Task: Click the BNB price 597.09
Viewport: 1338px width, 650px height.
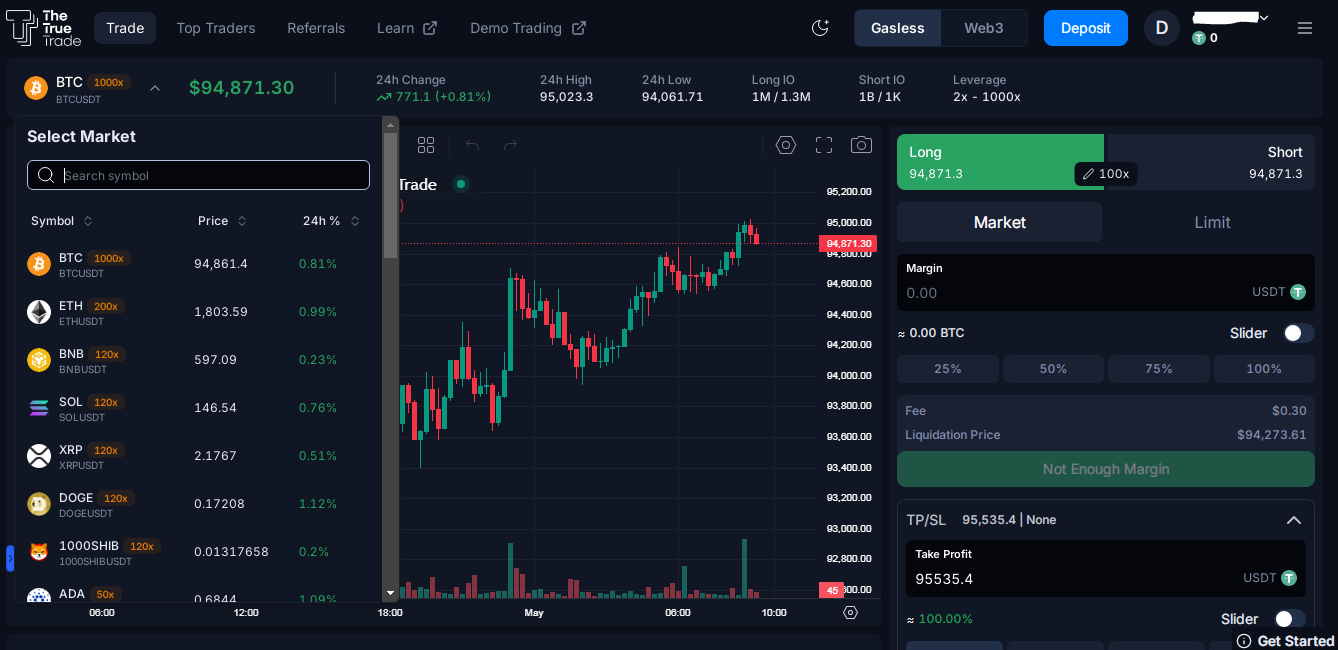Action: pos(215,360)
